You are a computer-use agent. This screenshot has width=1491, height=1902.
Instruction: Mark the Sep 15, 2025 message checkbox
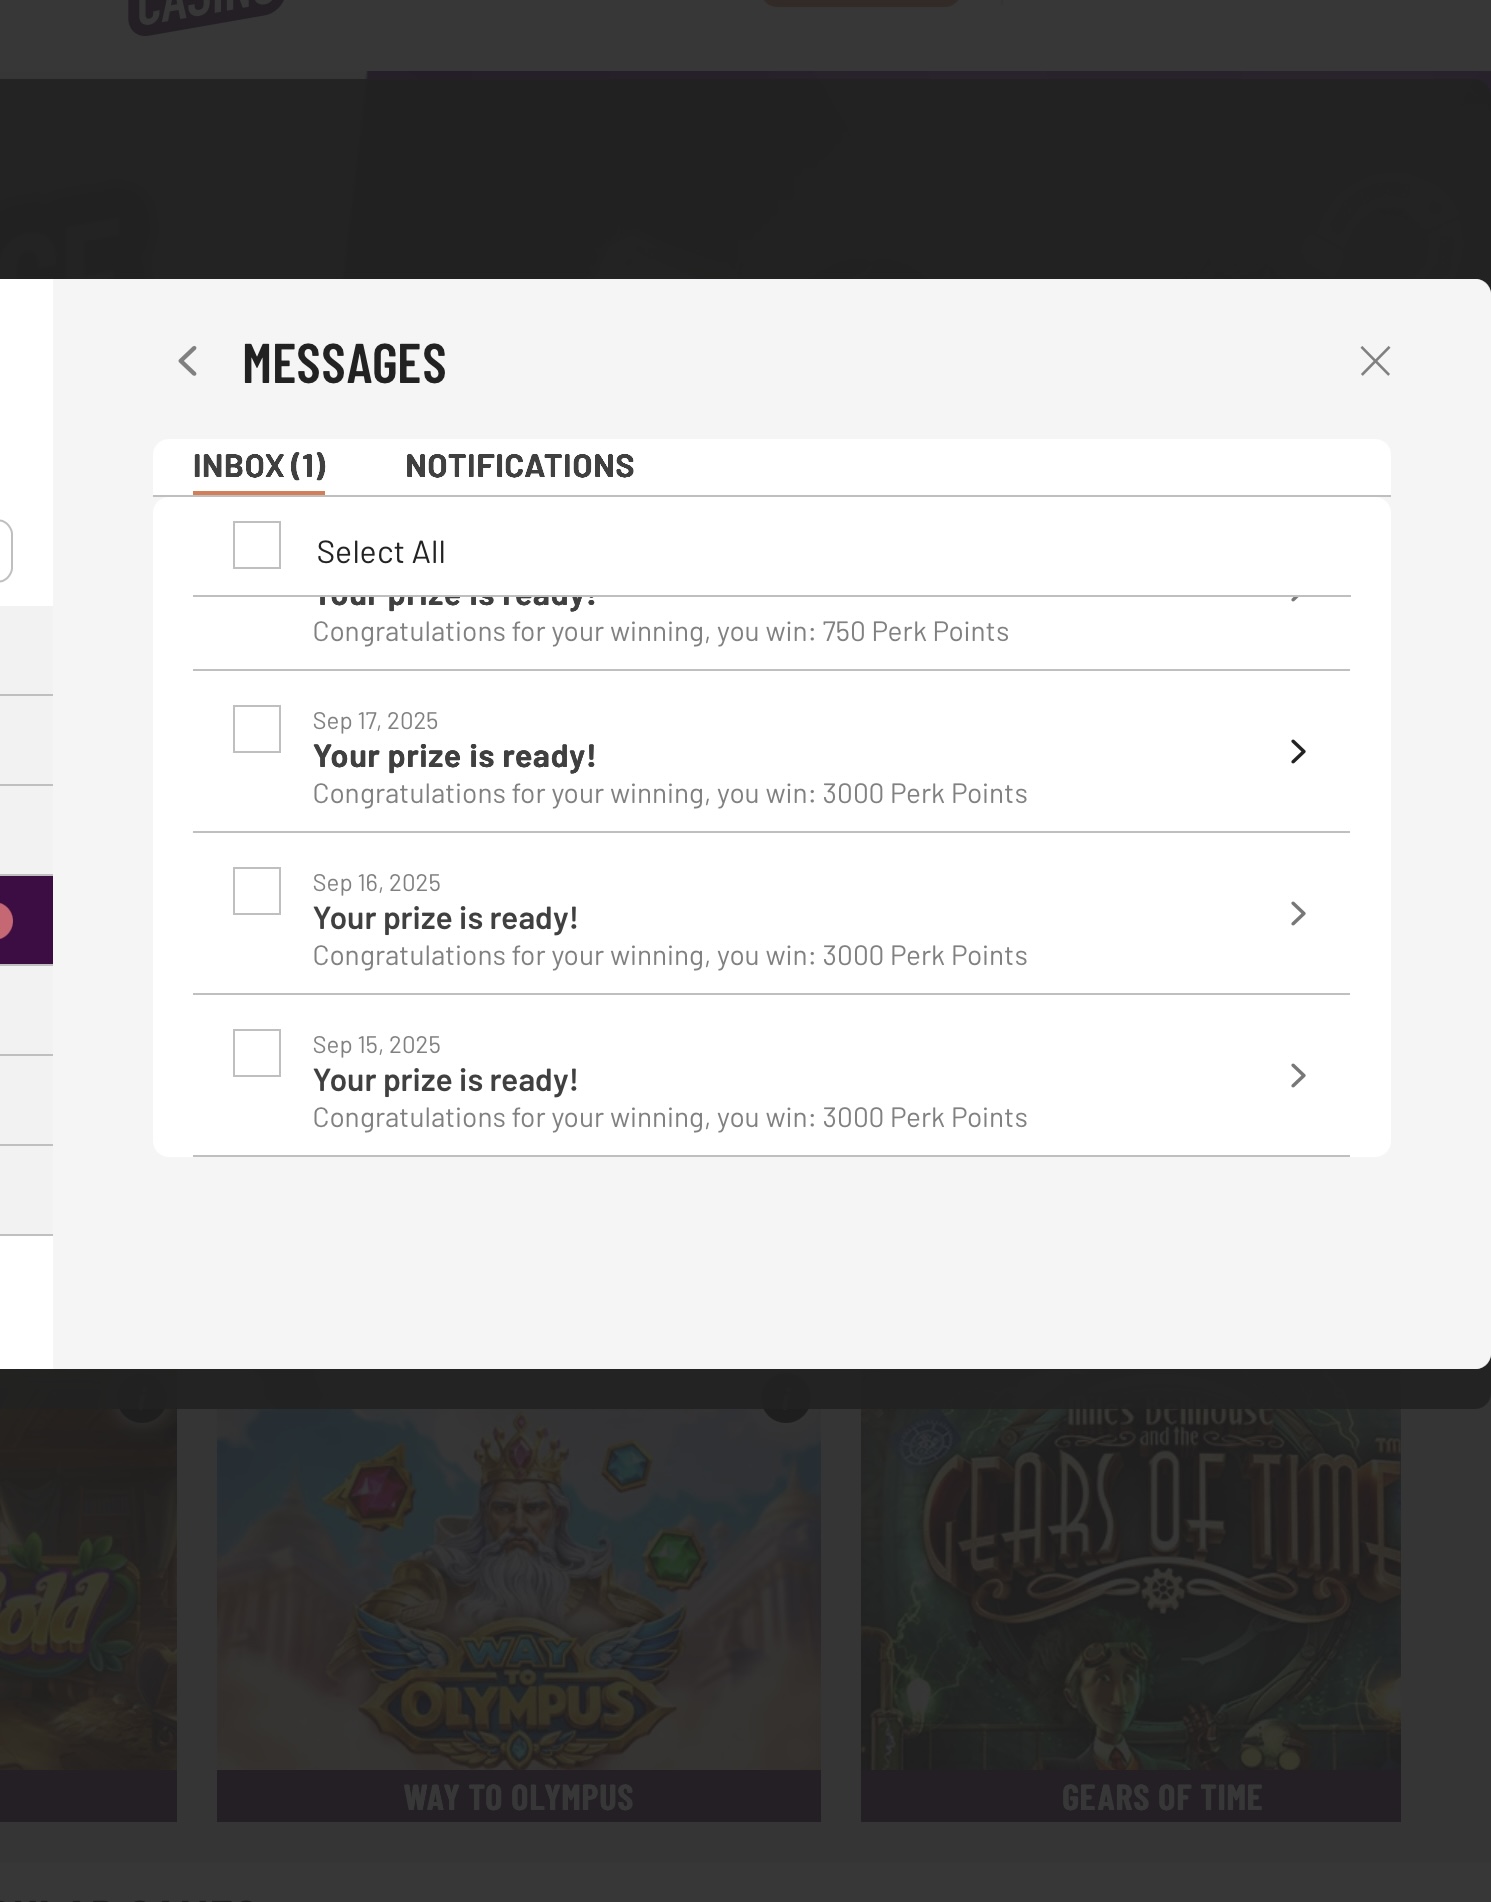257,1053
